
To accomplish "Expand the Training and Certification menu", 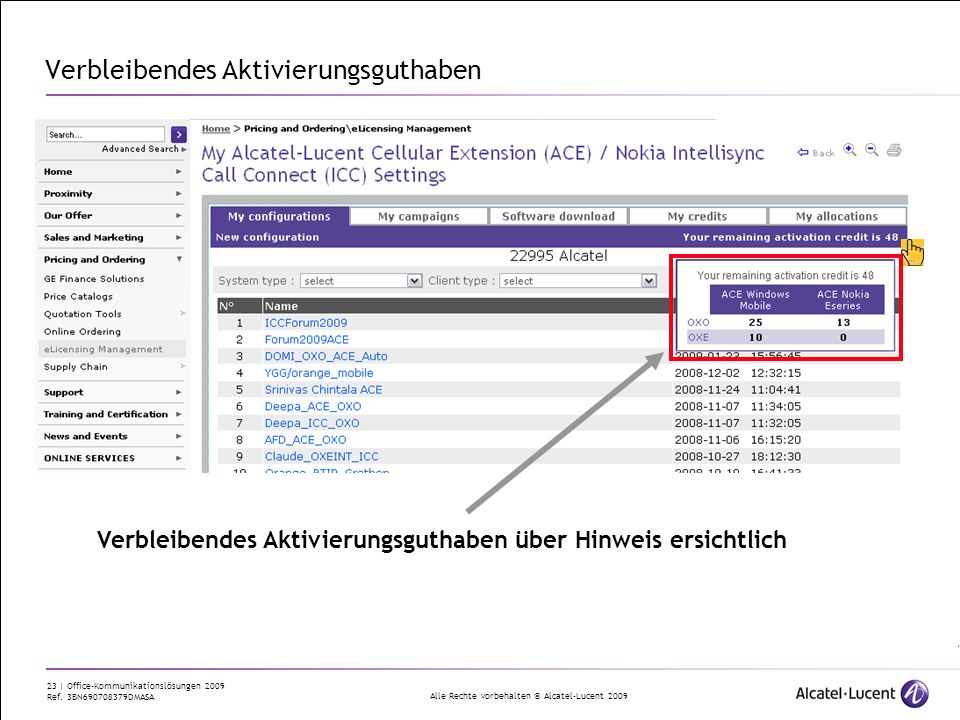I will [x=112, y=414].
